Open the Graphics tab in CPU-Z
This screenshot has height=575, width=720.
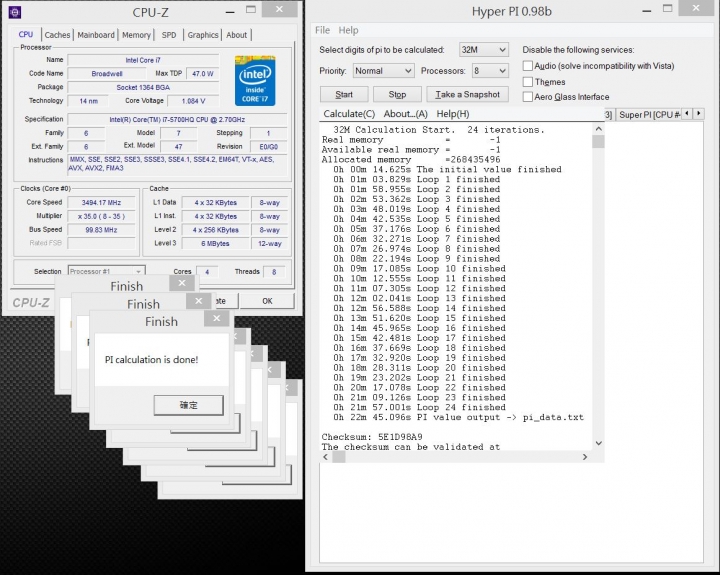202,35
